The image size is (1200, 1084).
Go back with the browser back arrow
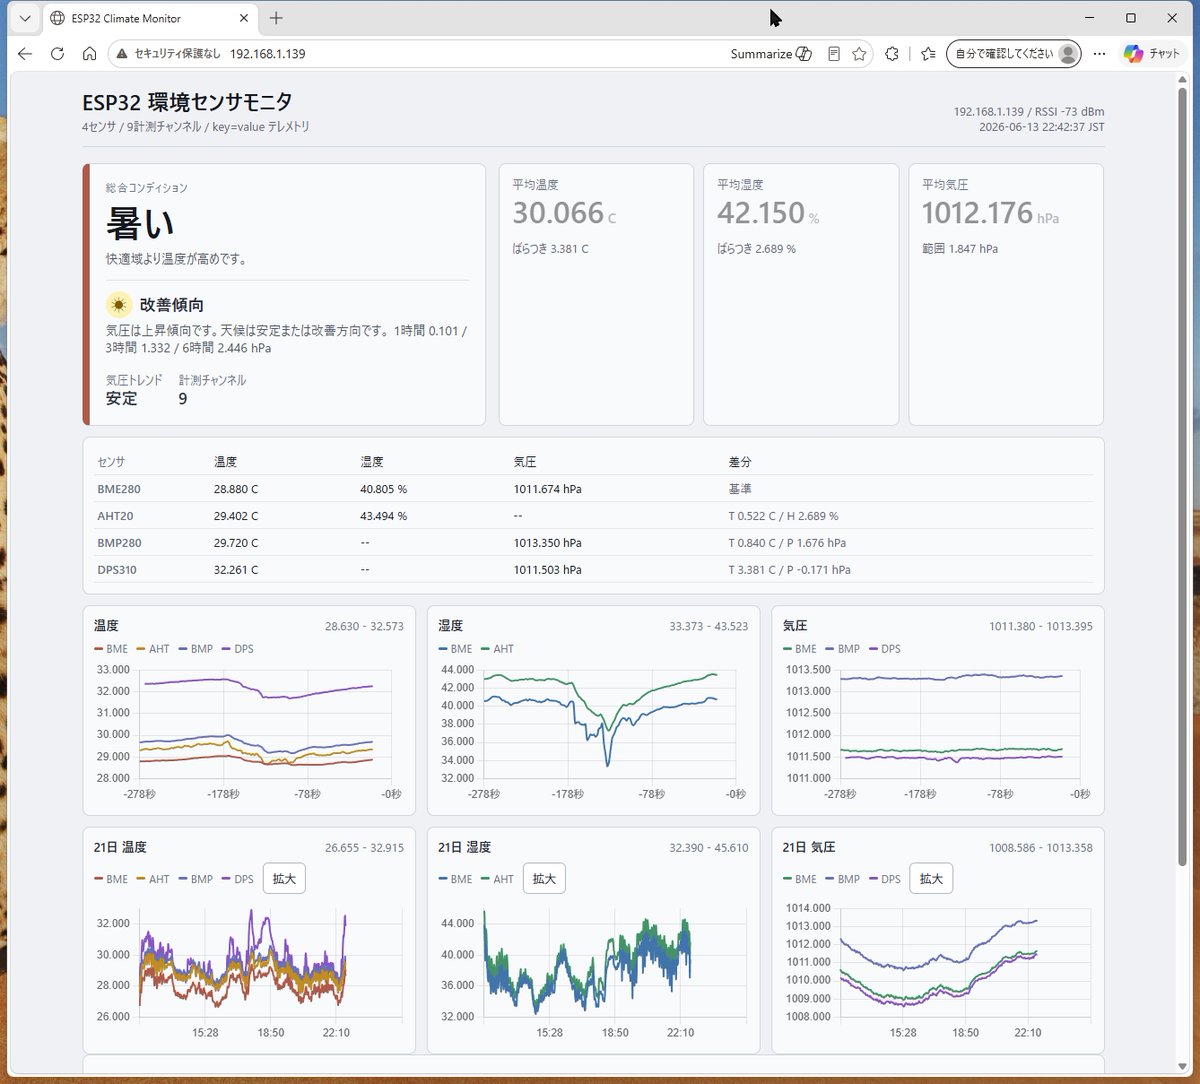click(x=25, y=54)
